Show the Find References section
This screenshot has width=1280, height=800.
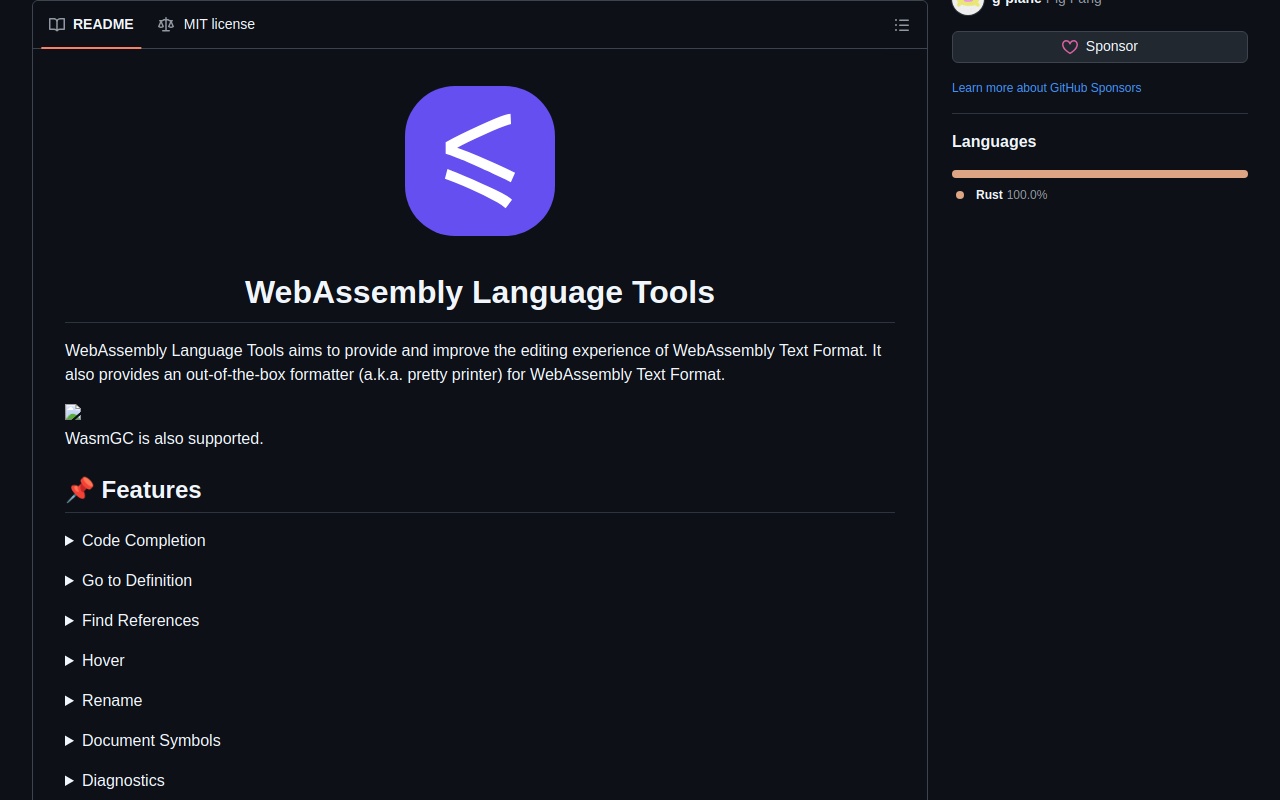tap(140, 620)
